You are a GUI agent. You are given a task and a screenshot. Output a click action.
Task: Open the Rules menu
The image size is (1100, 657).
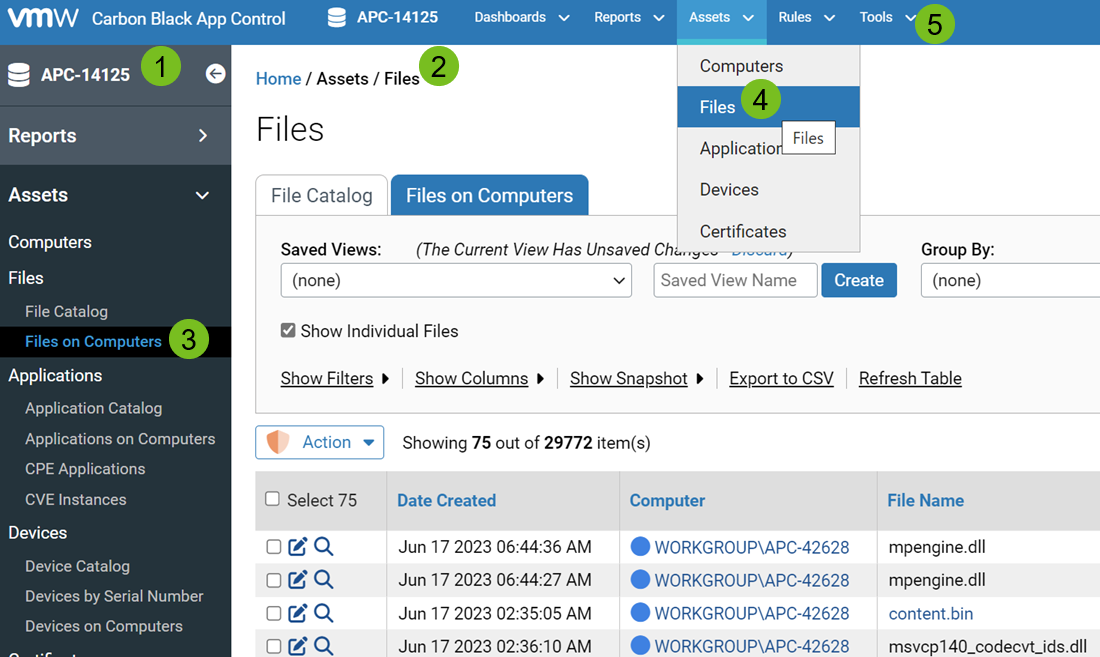[796, 16]
